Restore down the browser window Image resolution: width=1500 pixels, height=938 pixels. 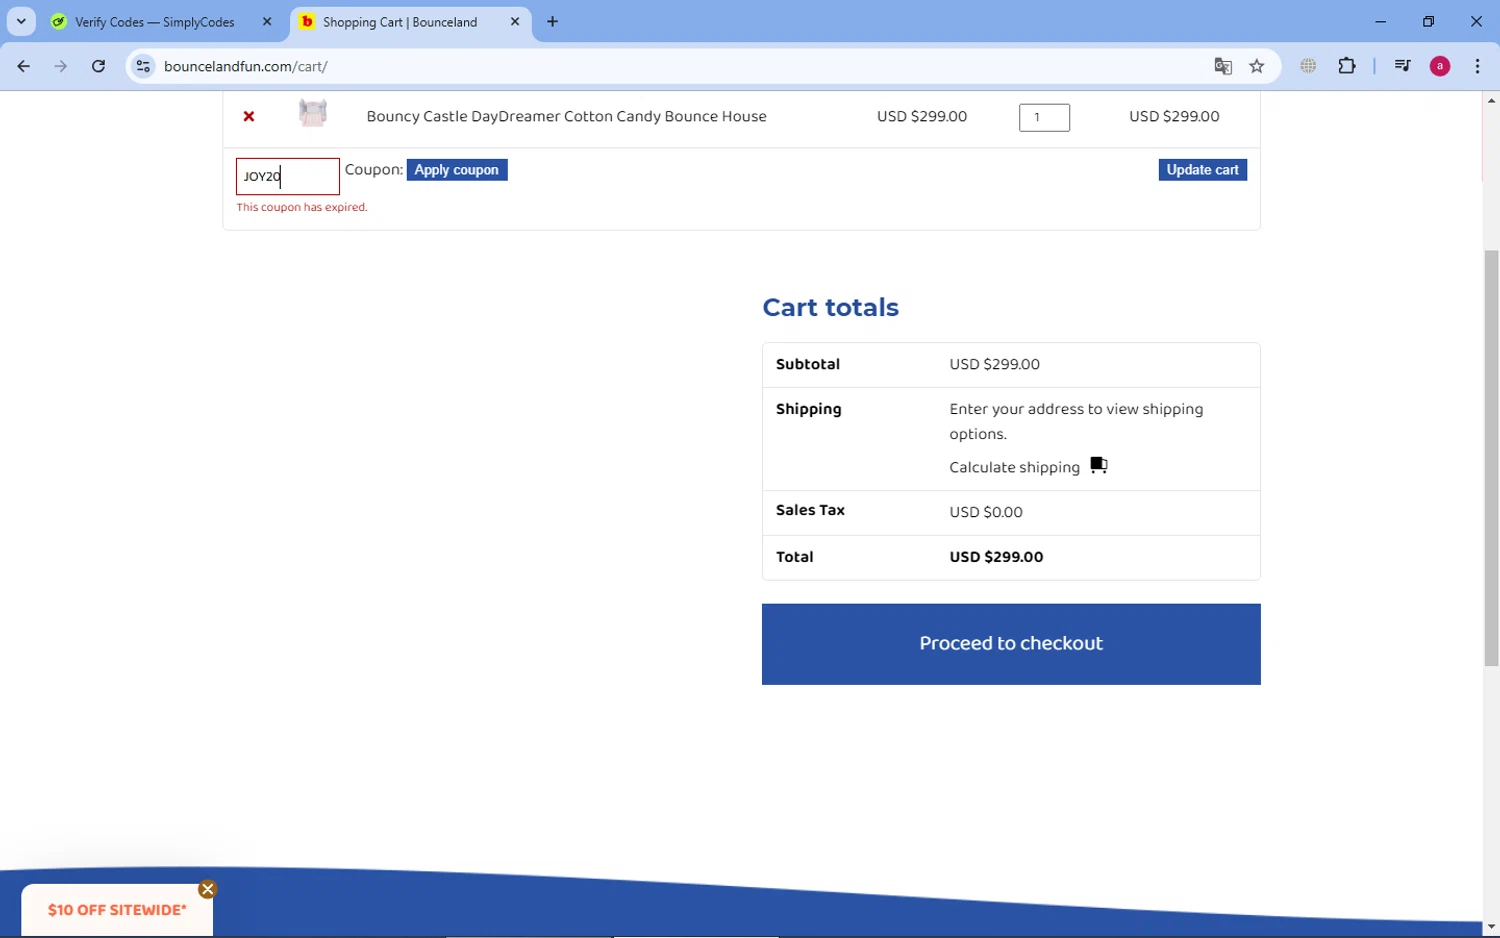1428,22
